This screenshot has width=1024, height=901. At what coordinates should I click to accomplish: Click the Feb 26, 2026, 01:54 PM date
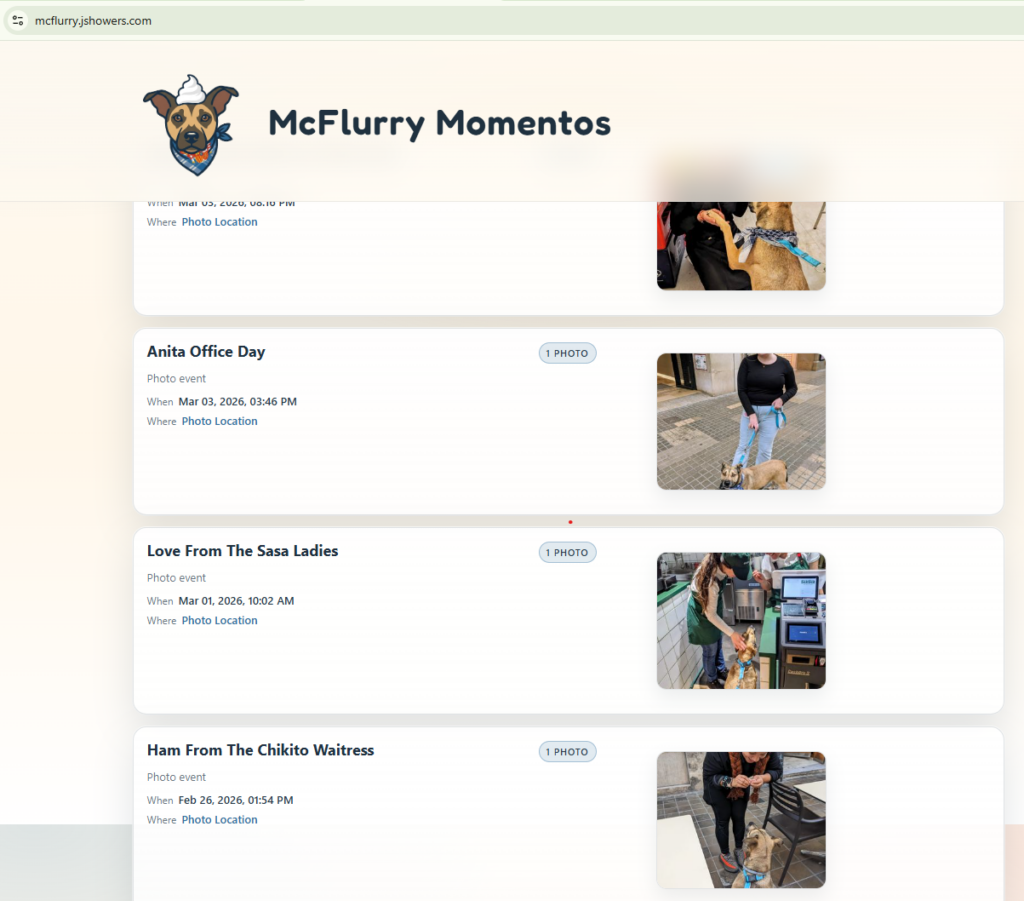pyautogui.click(x=236, y=800)
